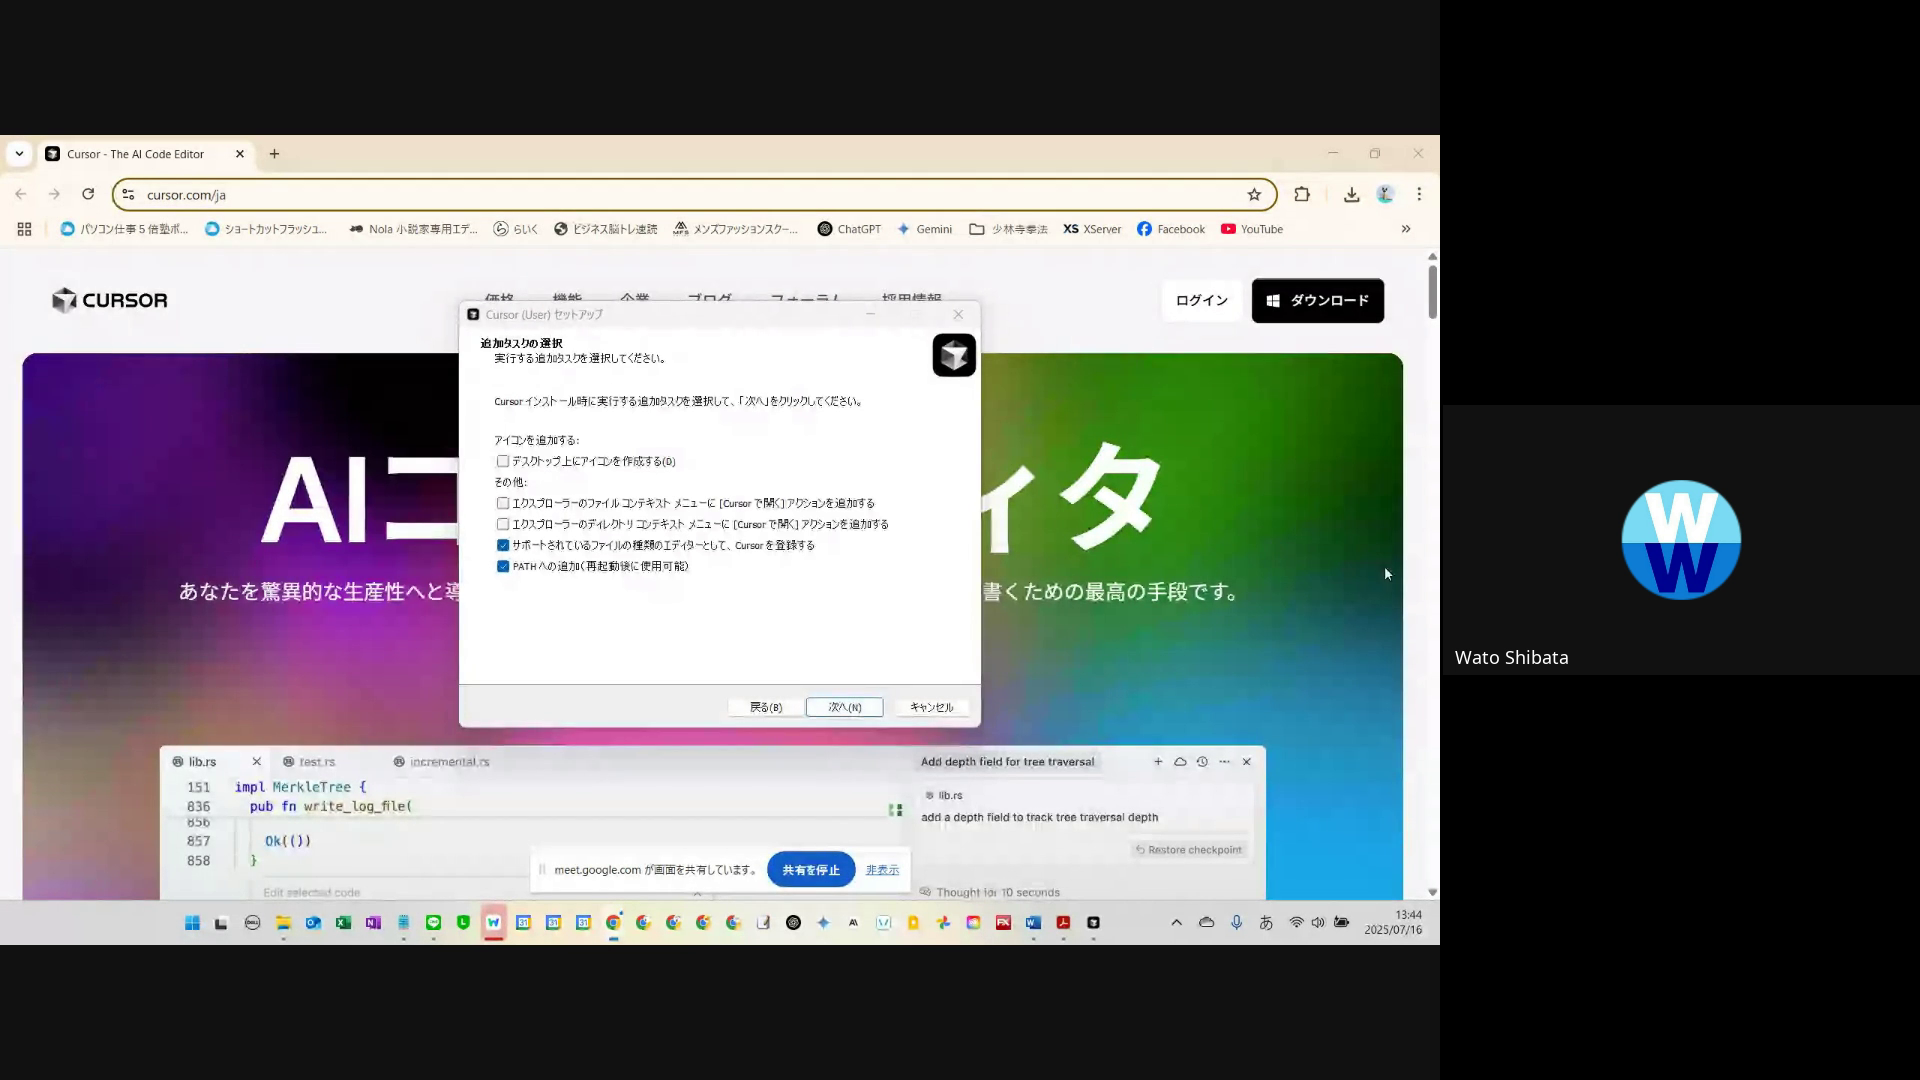This screenshot has height=1080, width=1920.
Task: Open the browser extensions puzzle icon
Action: coord(1301,194)
